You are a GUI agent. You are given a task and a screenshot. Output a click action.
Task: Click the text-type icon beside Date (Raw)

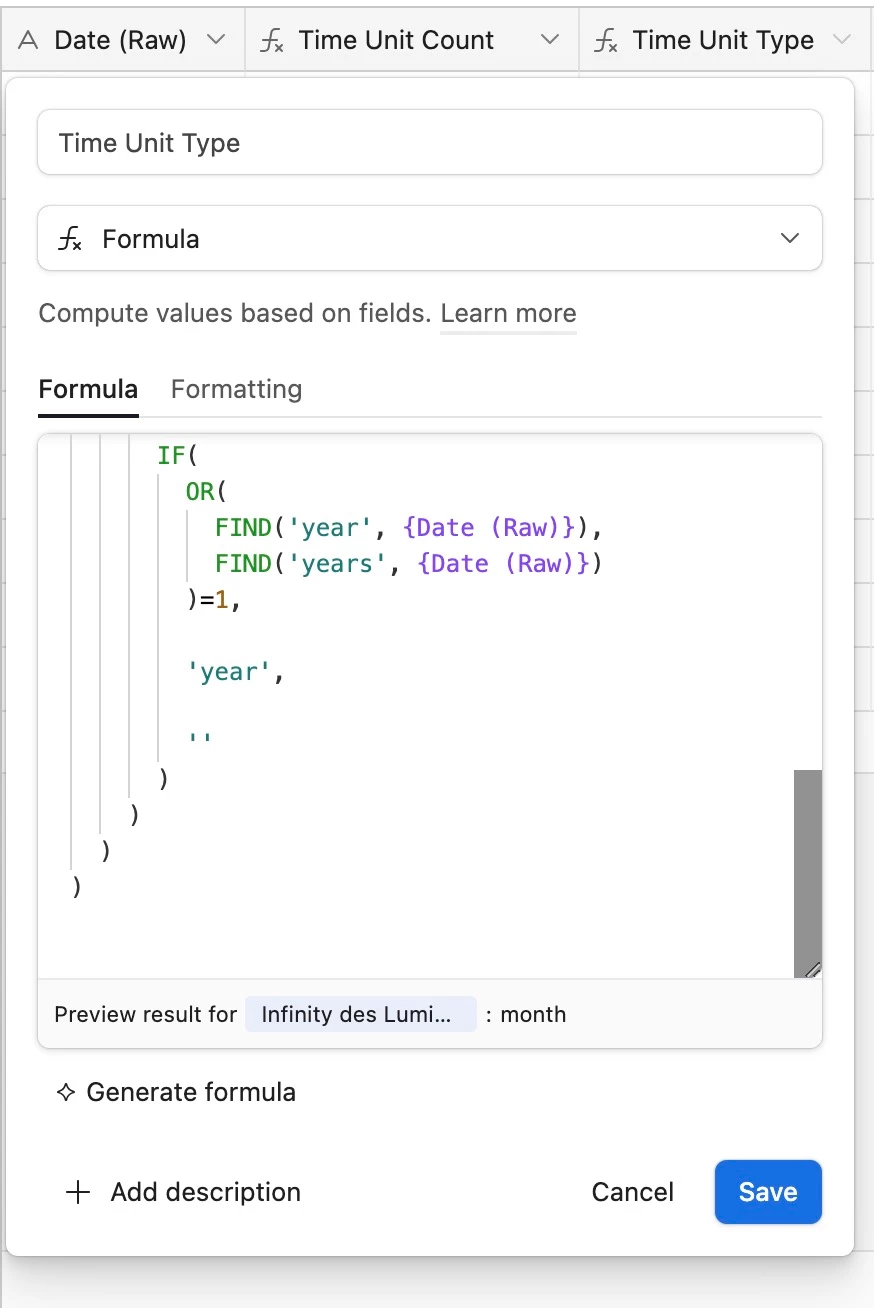(x=30, y=41)
